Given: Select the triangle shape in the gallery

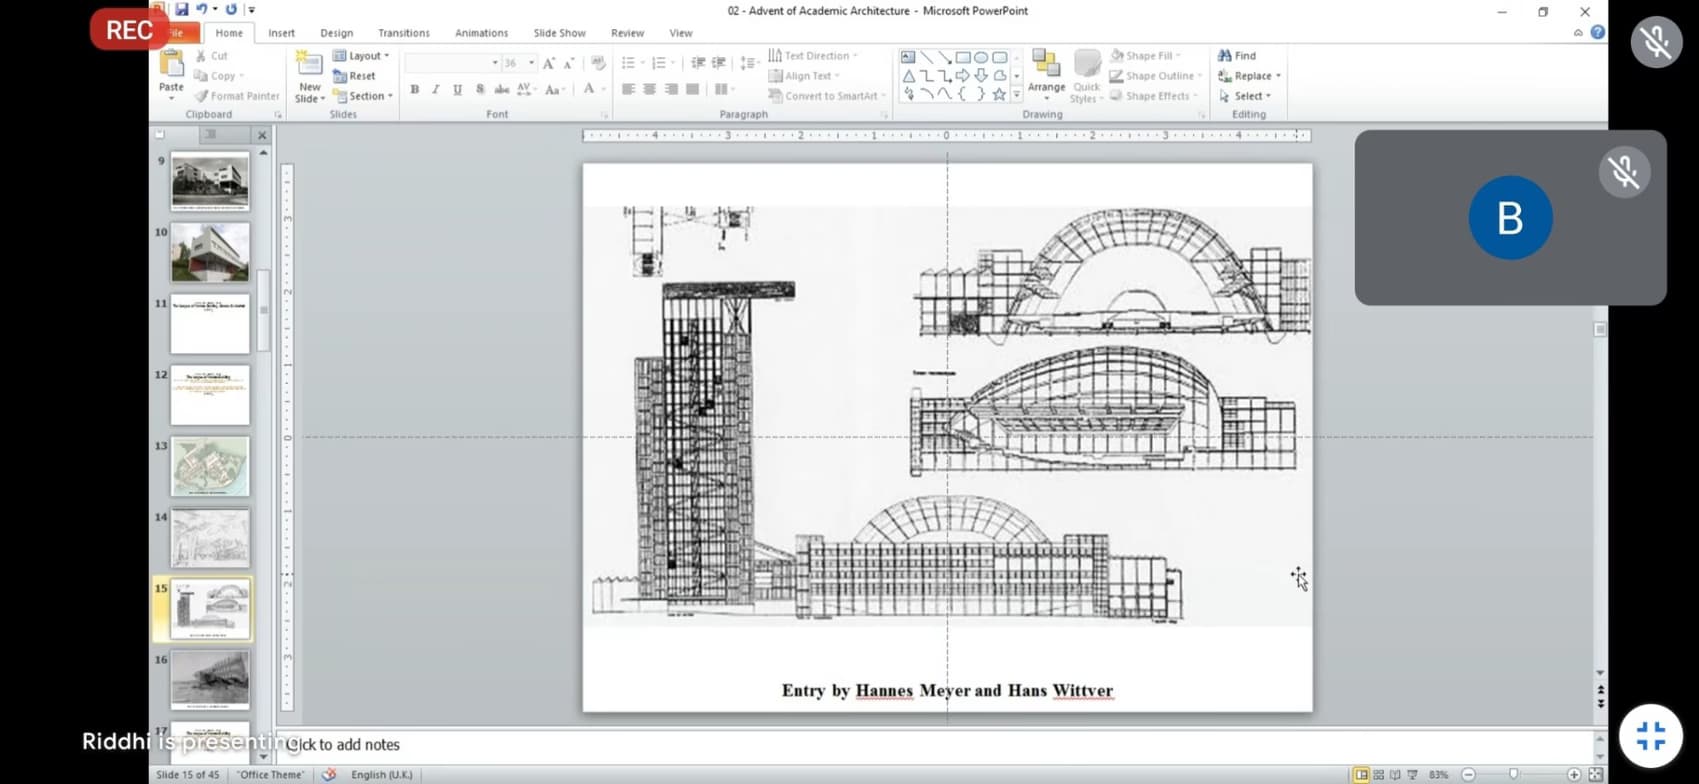Looking at the screenshot, I should [x=908, y=76].
